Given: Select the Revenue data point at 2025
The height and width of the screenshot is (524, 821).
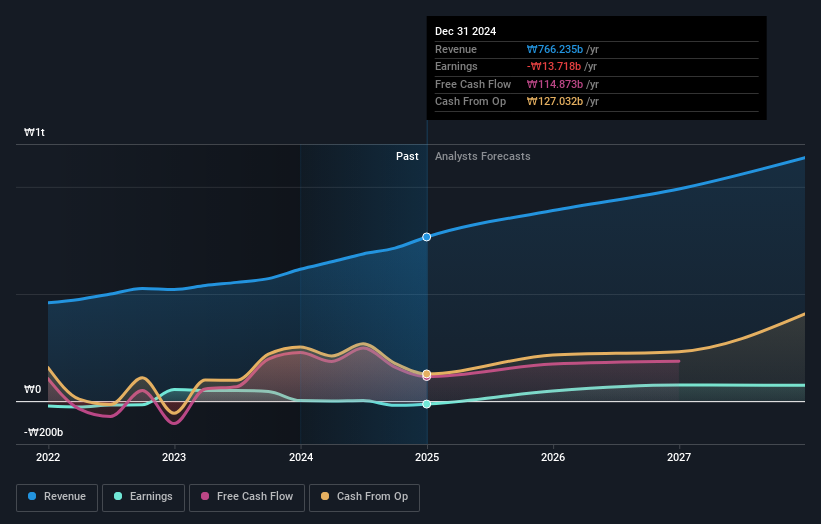Looking at the screenshot, I should (x=427, y=237).
